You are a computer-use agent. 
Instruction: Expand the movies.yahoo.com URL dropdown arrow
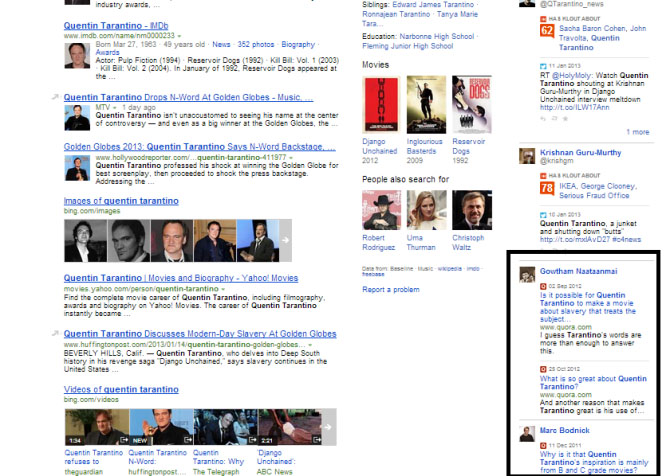click(x=223, y=289)
